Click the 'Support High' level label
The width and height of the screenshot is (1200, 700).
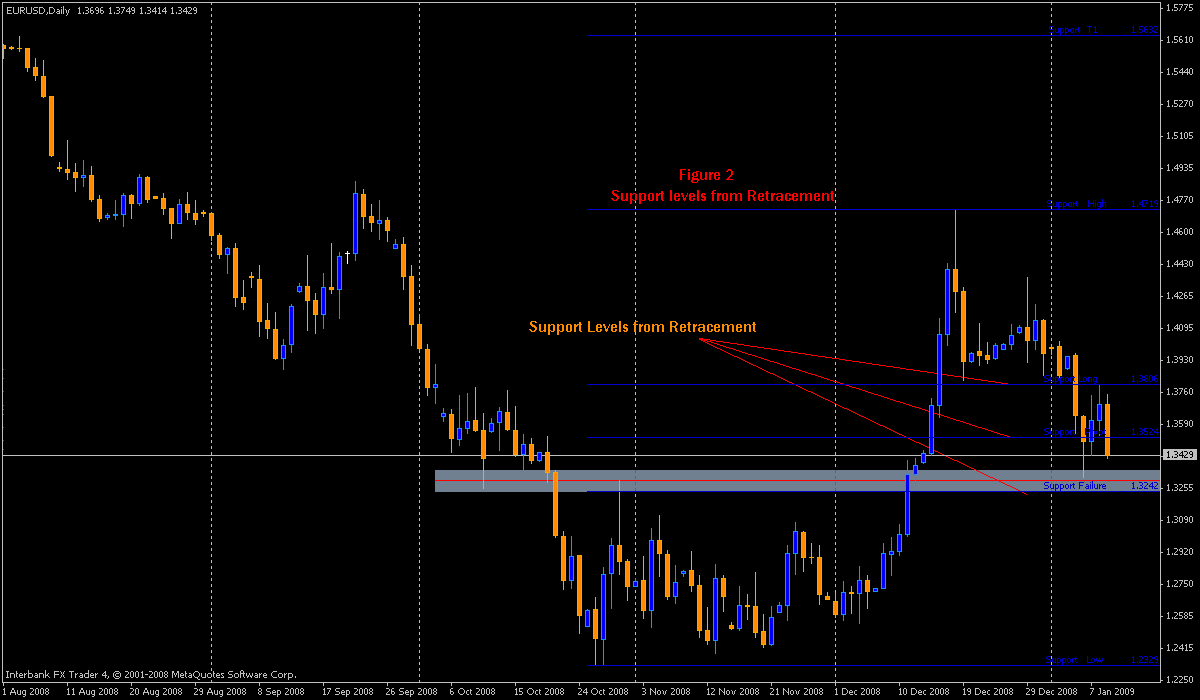tap(1076, 203)
